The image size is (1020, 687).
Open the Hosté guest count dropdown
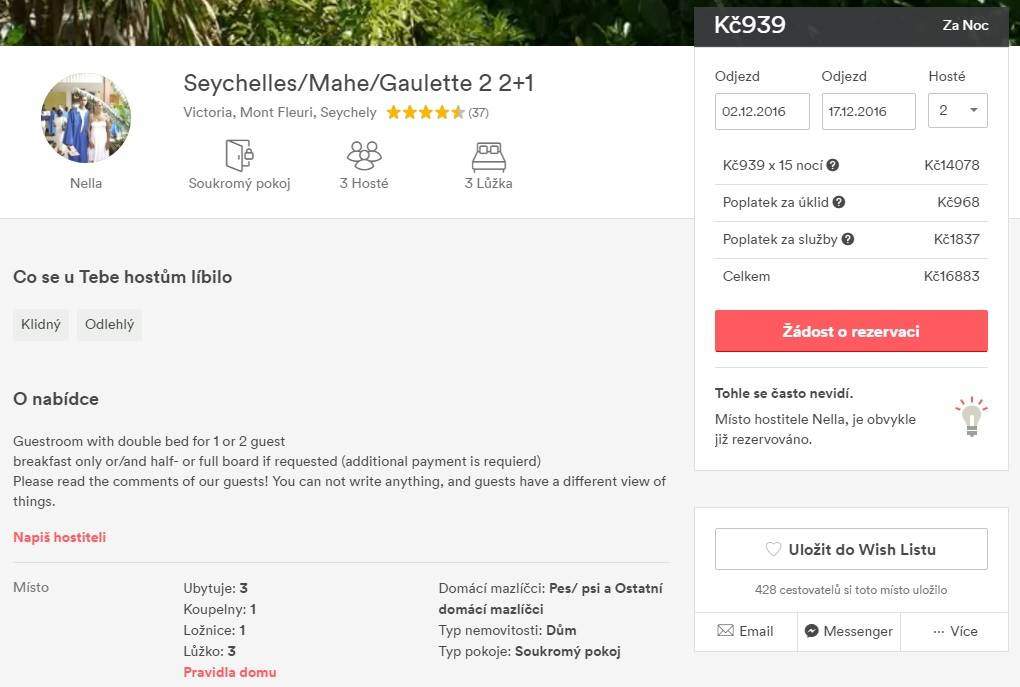[957, 111]
